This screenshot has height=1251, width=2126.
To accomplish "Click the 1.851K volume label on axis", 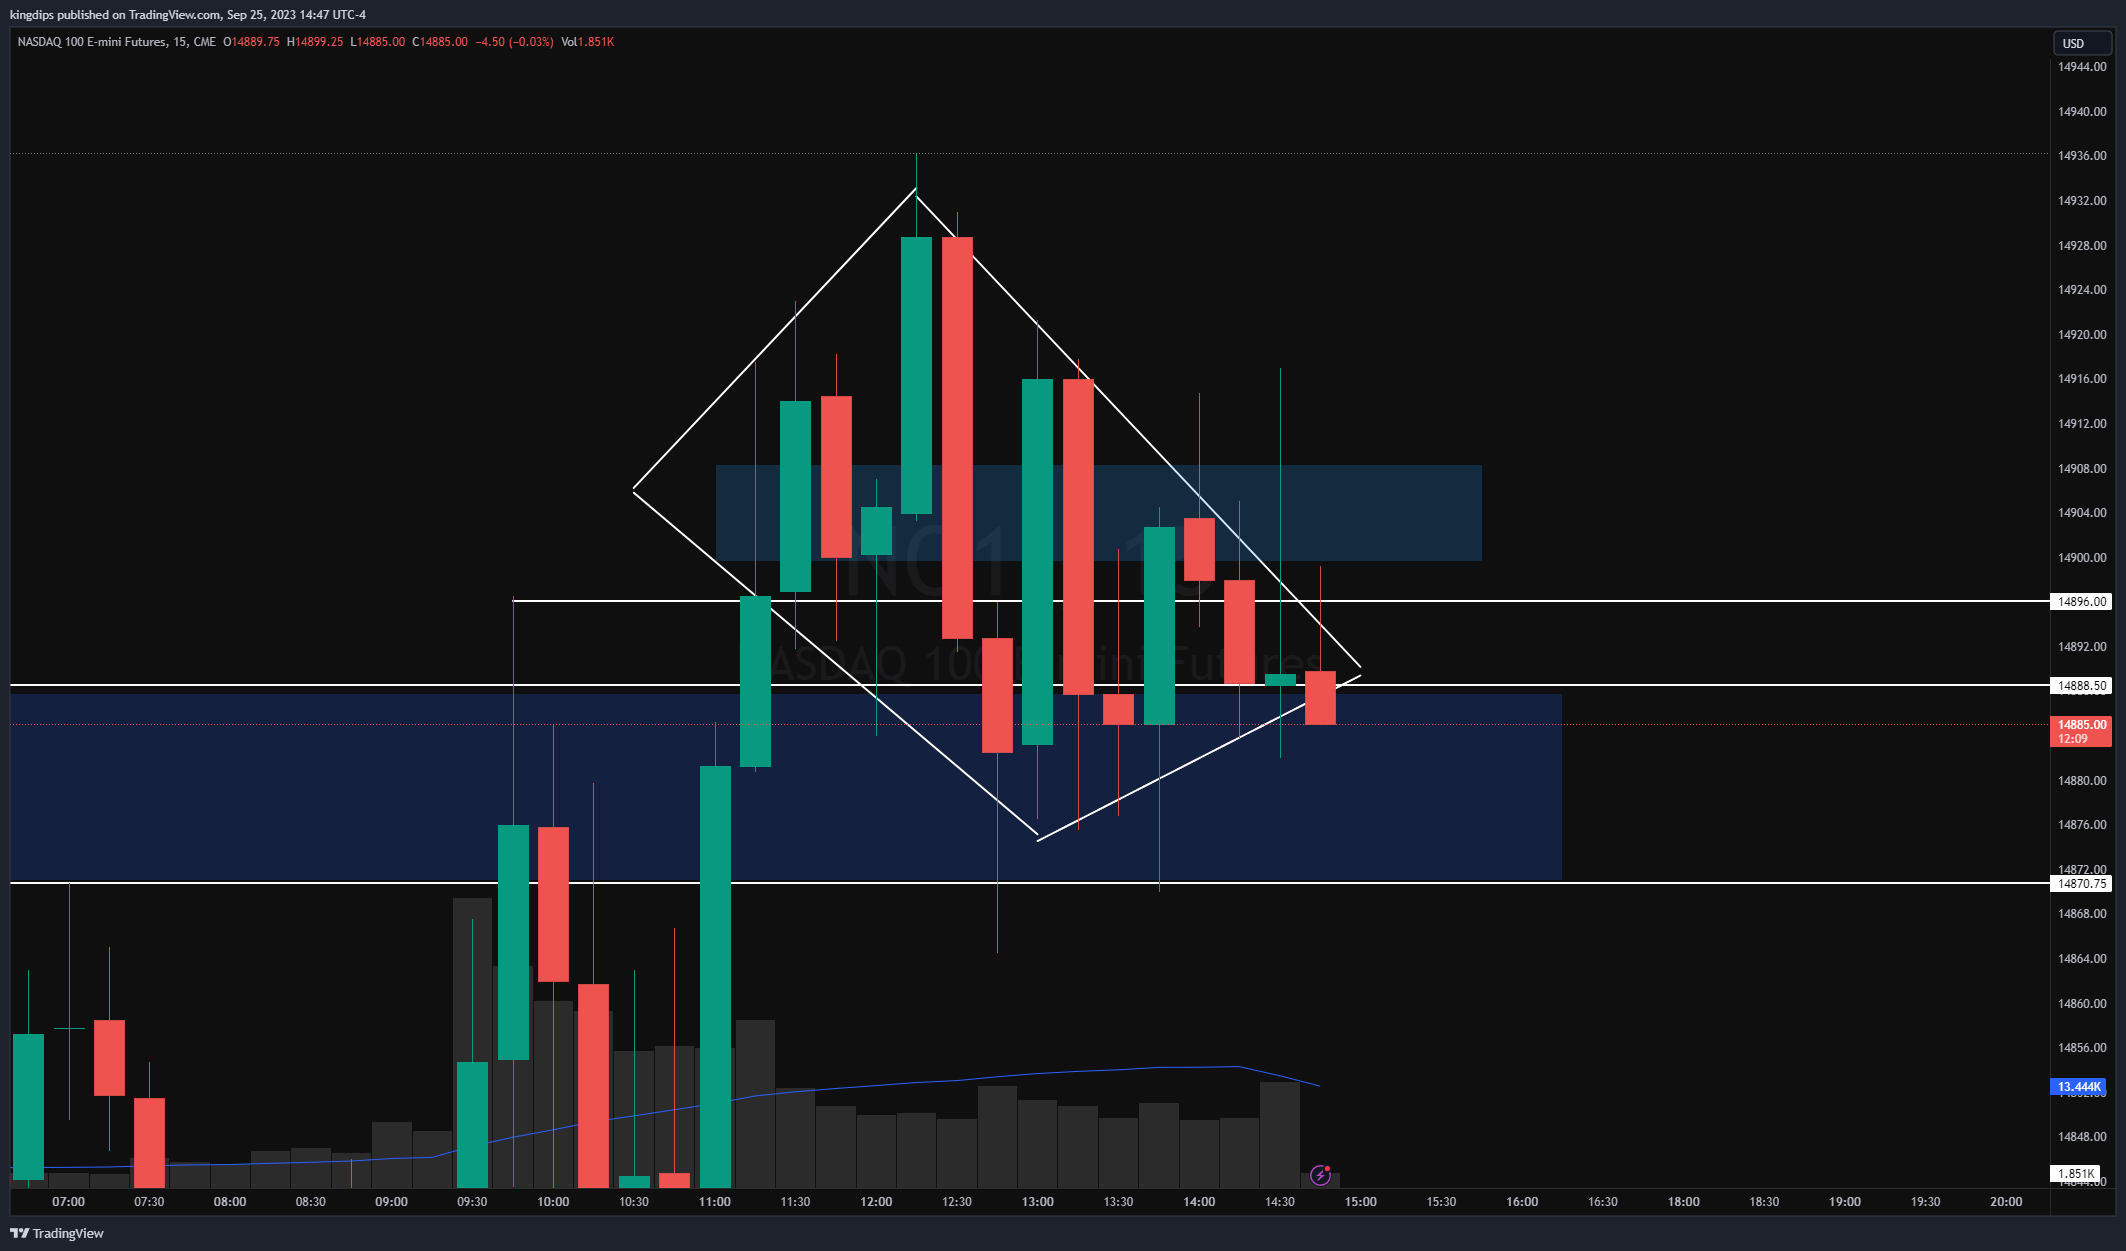I will point(2077,1173).
